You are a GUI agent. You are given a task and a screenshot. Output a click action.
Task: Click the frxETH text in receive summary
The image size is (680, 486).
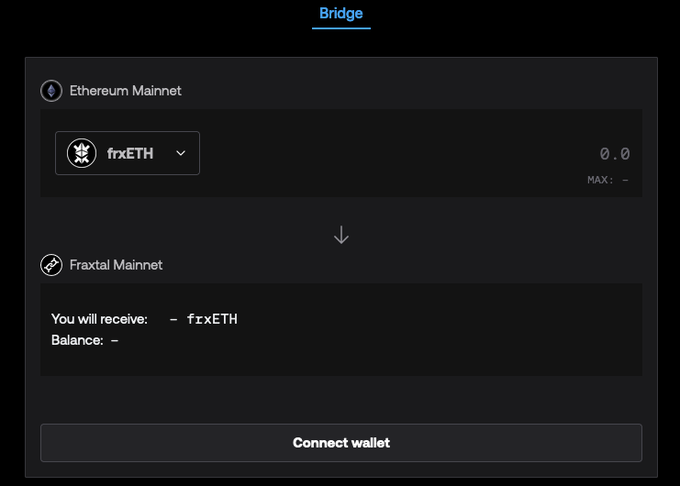pyautogui.click(x=212, y=319)
